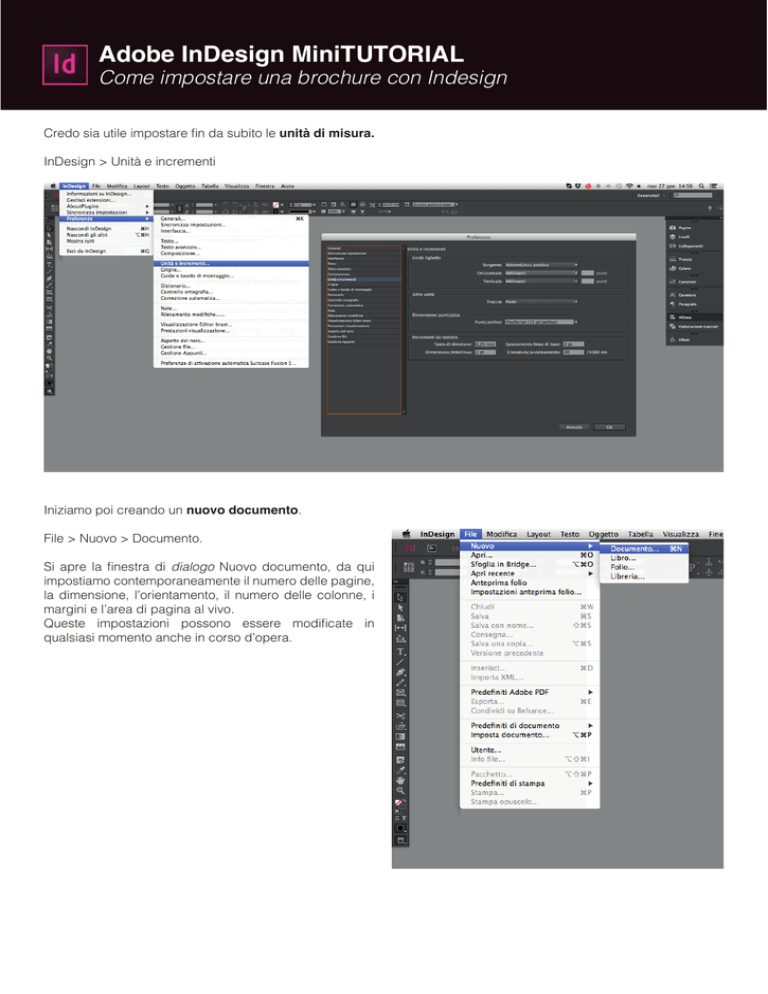Select the Type tool in the larger toolbar
Screen dimensions: 768x994
tap(401, 652)
